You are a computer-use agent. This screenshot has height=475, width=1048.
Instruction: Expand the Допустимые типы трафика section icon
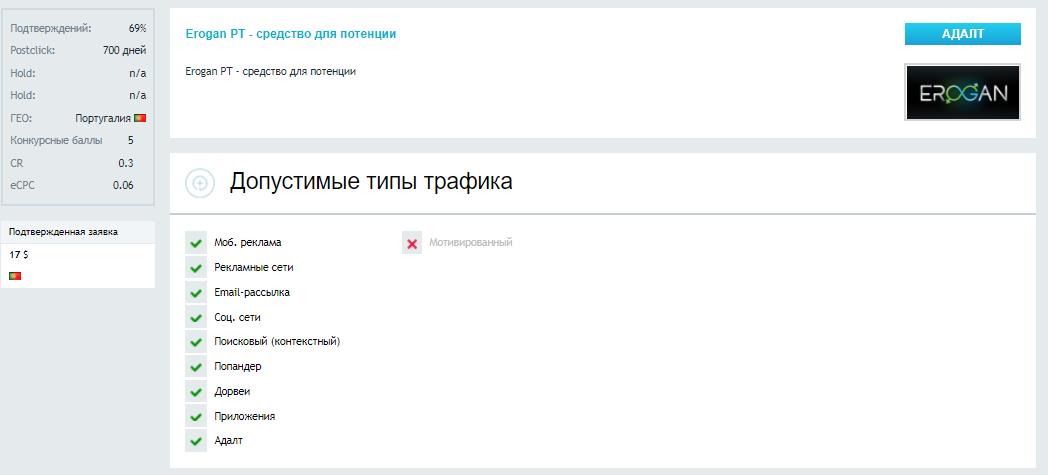click(x=200, y=182)
